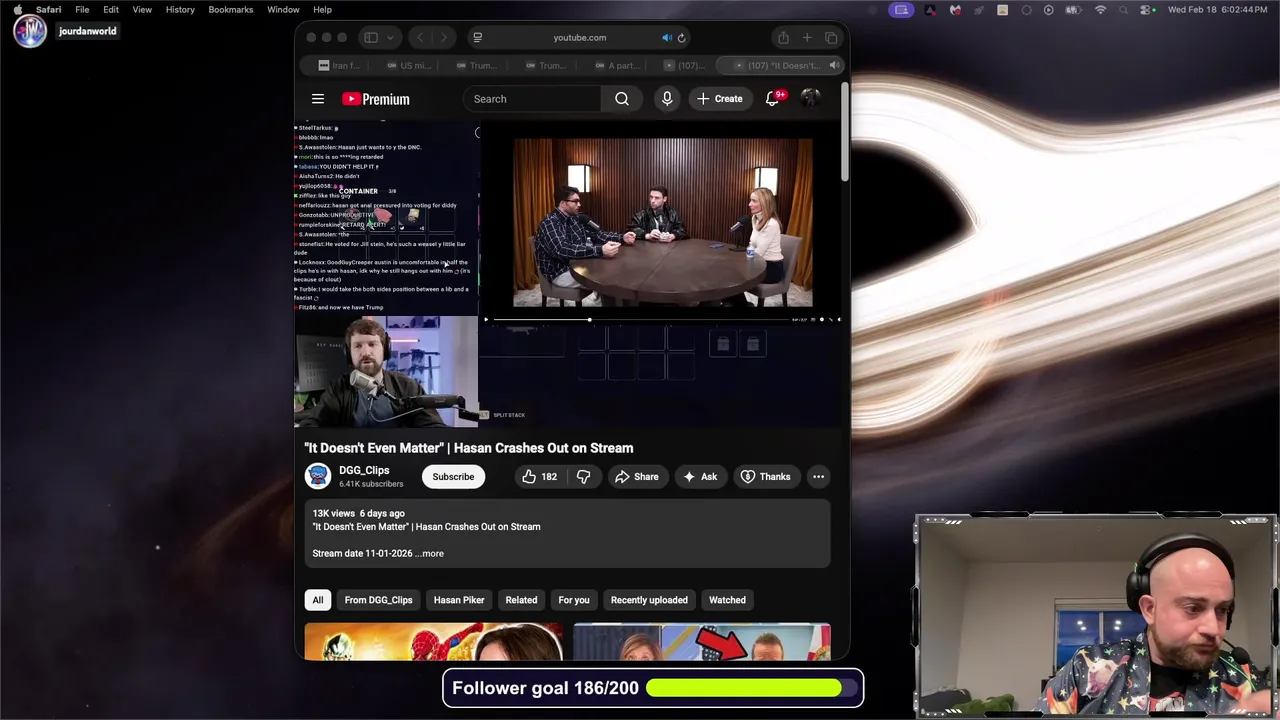Open the Window menu
Viewport: 1280px width, 720px height.
[283, 10]
